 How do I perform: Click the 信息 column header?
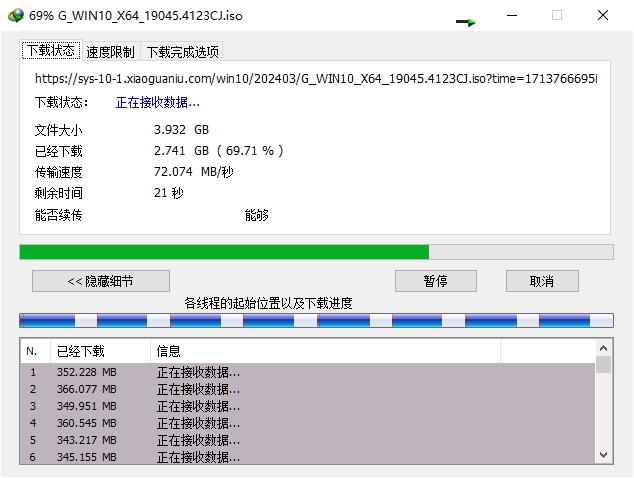click(325, 351)
